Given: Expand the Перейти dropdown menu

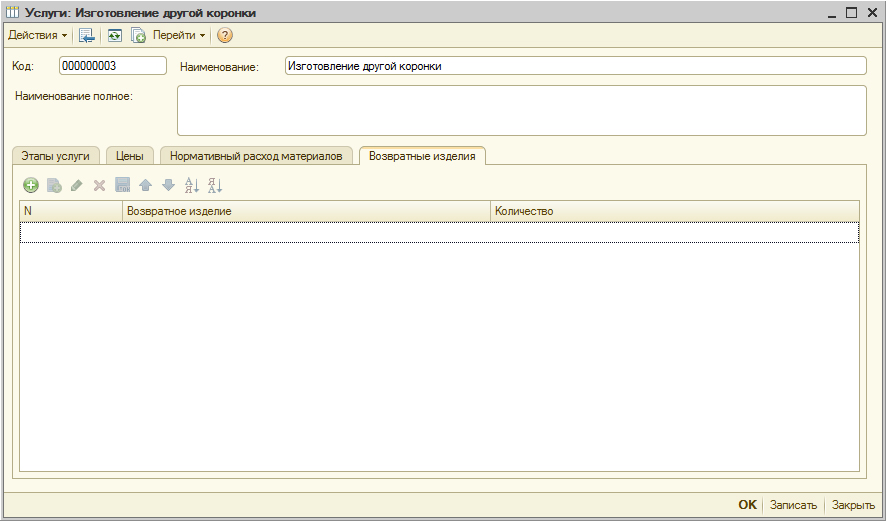Looking at the screenshot, I should [179, 35].
